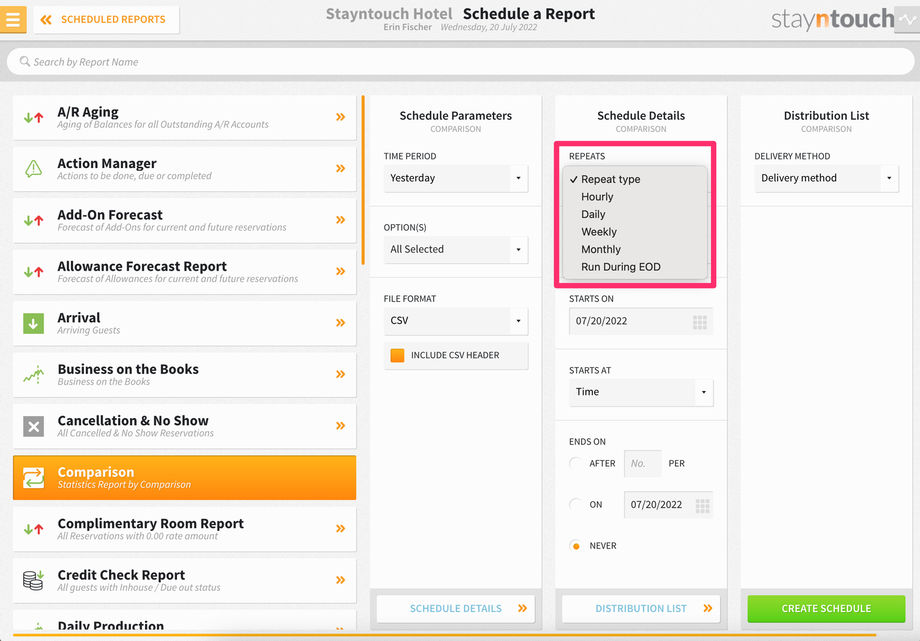920x641 pixels.
Task: Toggle Include CSV Header checkbox
Action: 397,355
